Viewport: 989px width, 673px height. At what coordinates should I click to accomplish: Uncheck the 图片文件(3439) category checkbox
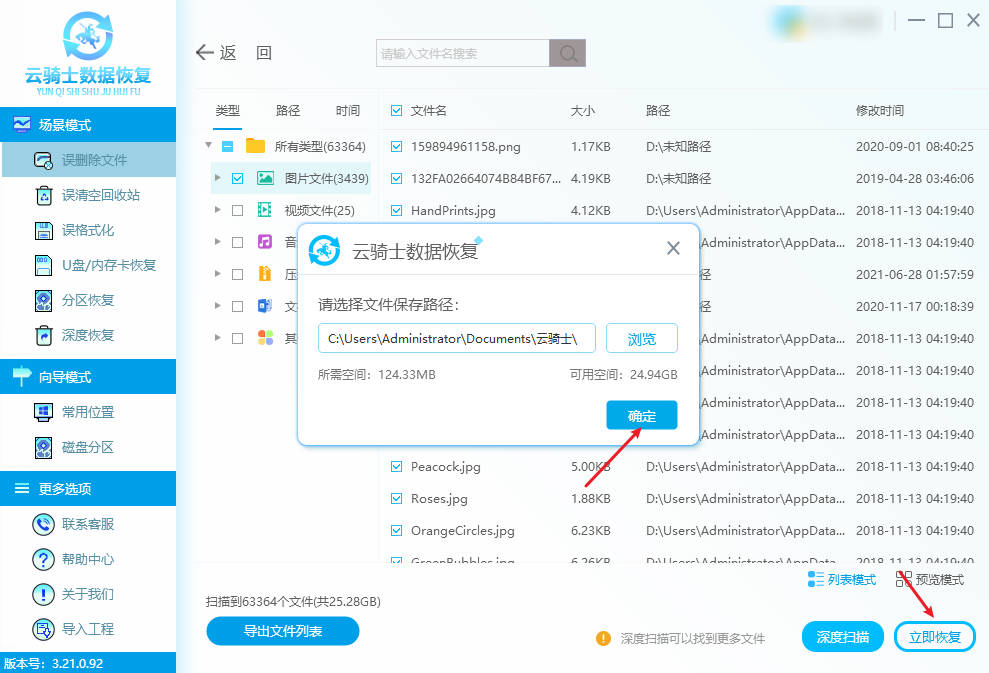coord(237,178)
